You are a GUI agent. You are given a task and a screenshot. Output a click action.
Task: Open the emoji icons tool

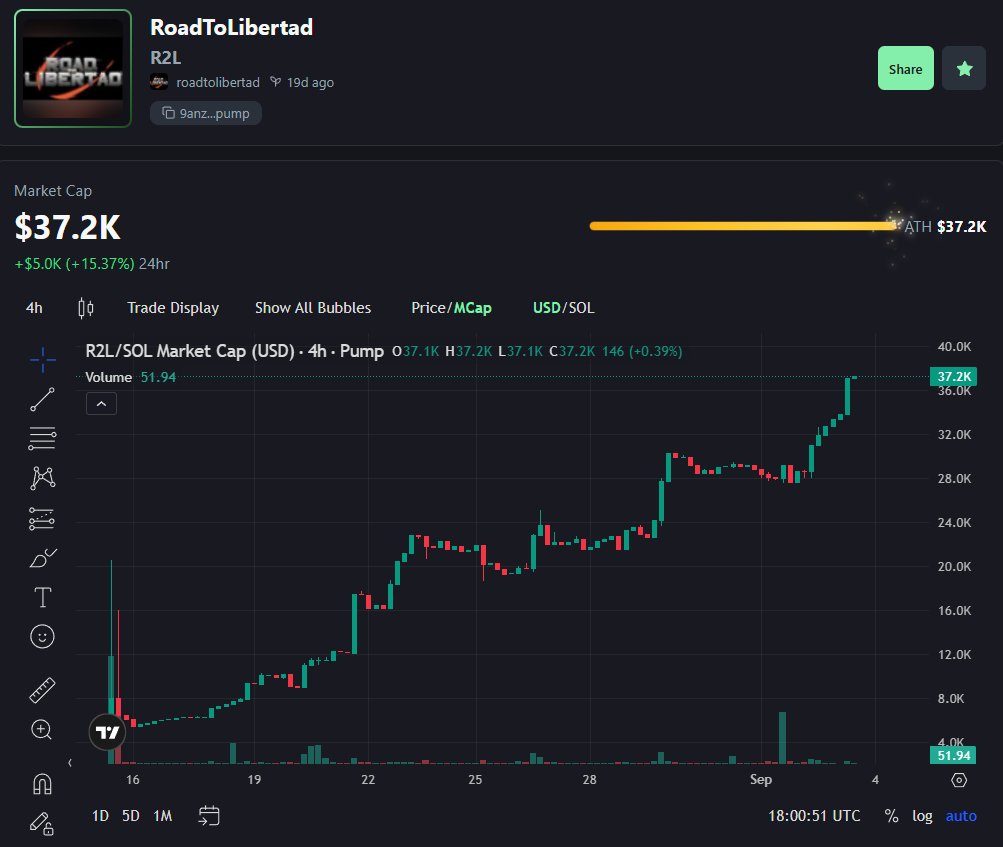click(x=42, y=637)
